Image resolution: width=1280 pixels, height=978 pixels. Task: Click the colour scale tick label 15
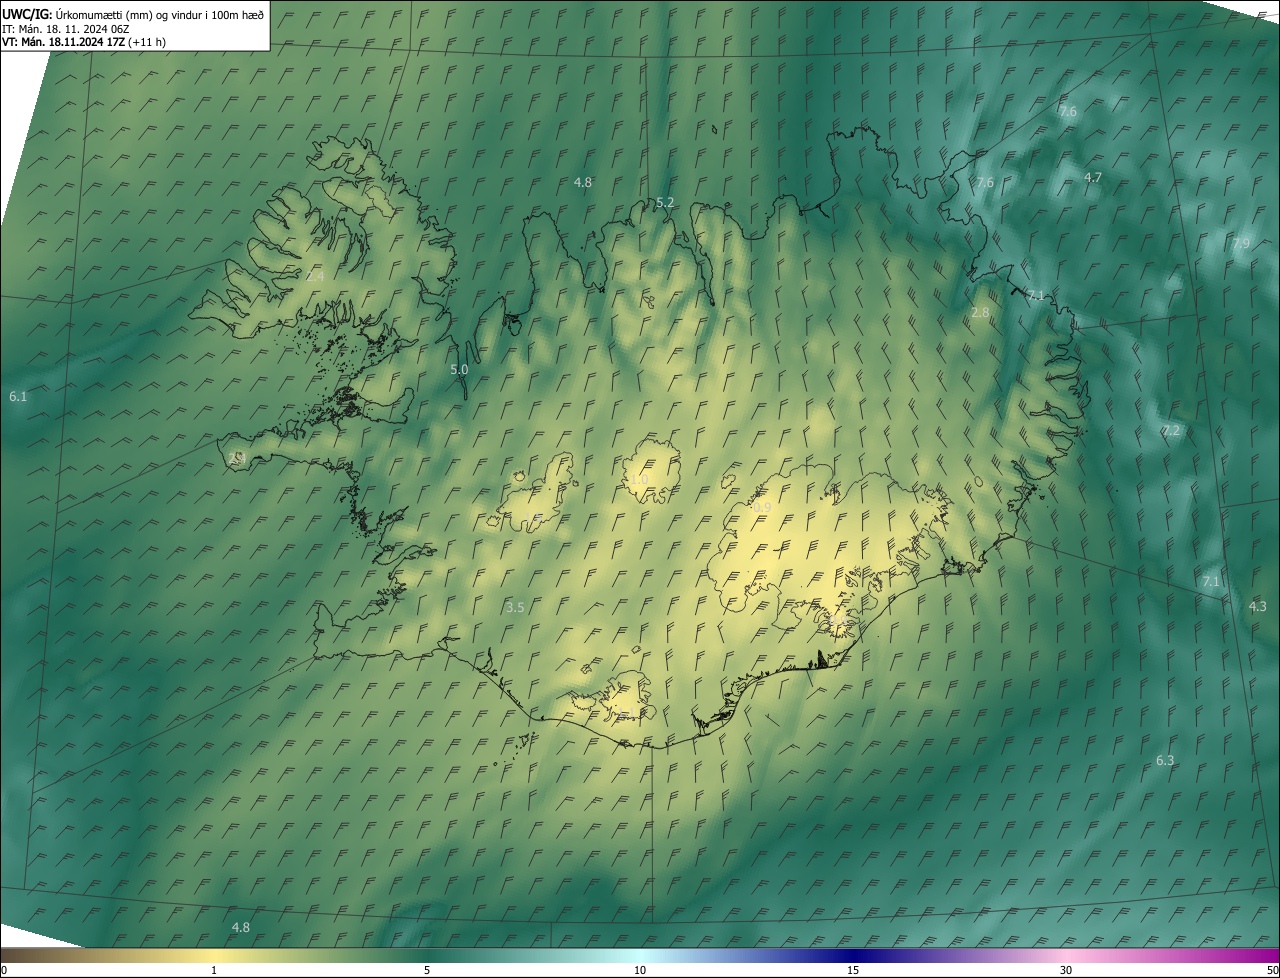pyautogui.click(x=853, y=970)
